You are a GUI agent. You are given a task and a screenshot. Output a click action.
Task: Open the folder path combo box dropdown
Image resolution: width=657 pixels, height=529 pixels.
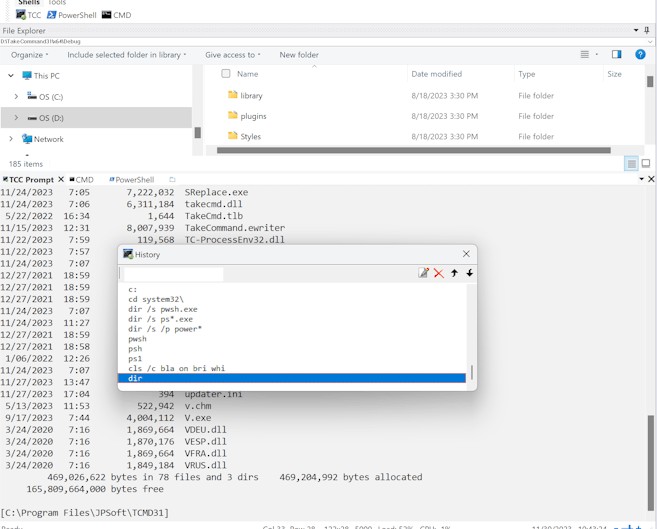(650, 41)
